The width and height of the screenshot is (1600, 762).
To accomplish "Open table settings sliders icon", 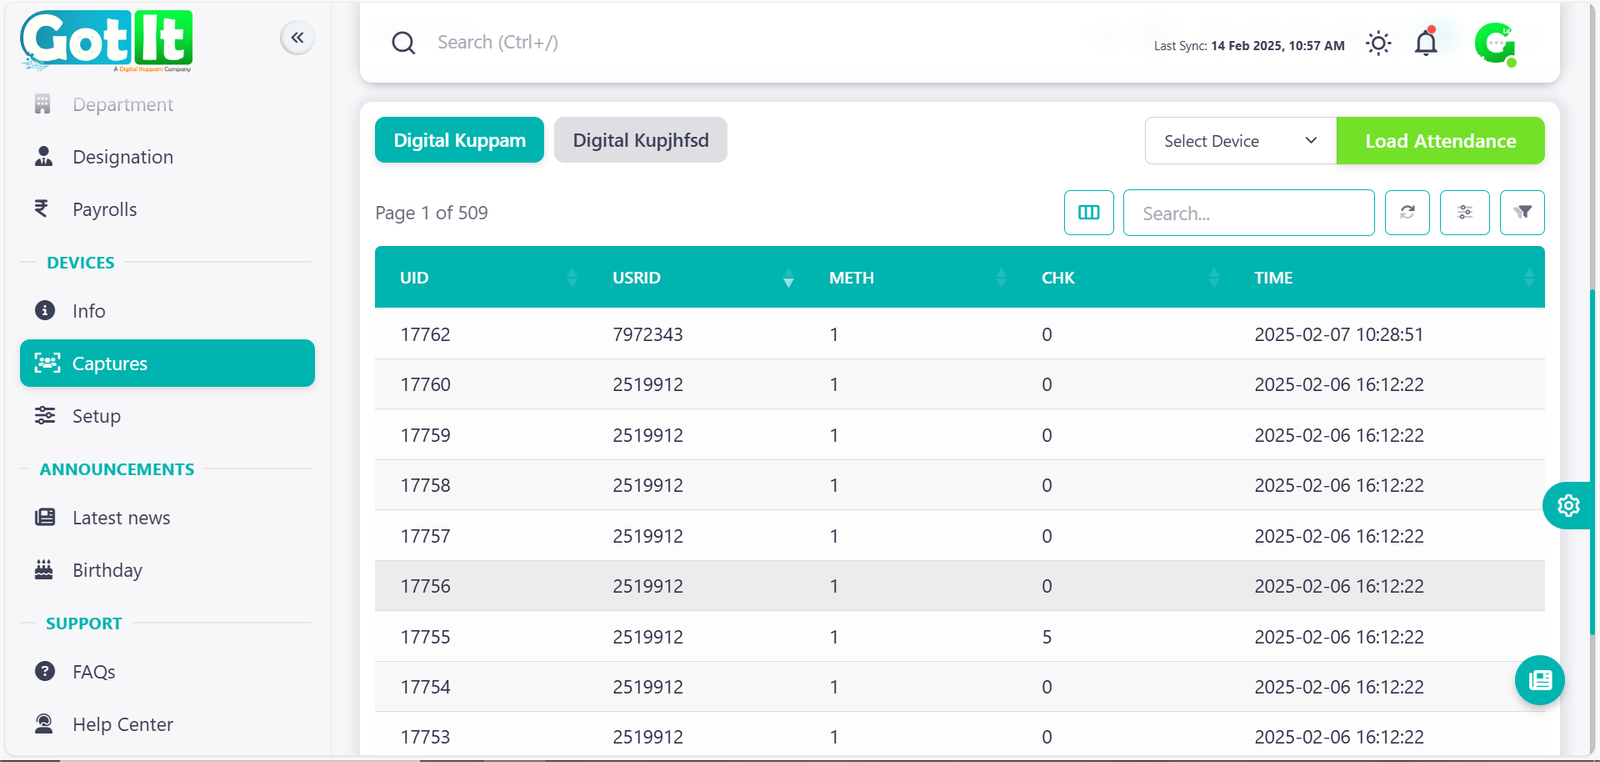I will point(1464,213).
